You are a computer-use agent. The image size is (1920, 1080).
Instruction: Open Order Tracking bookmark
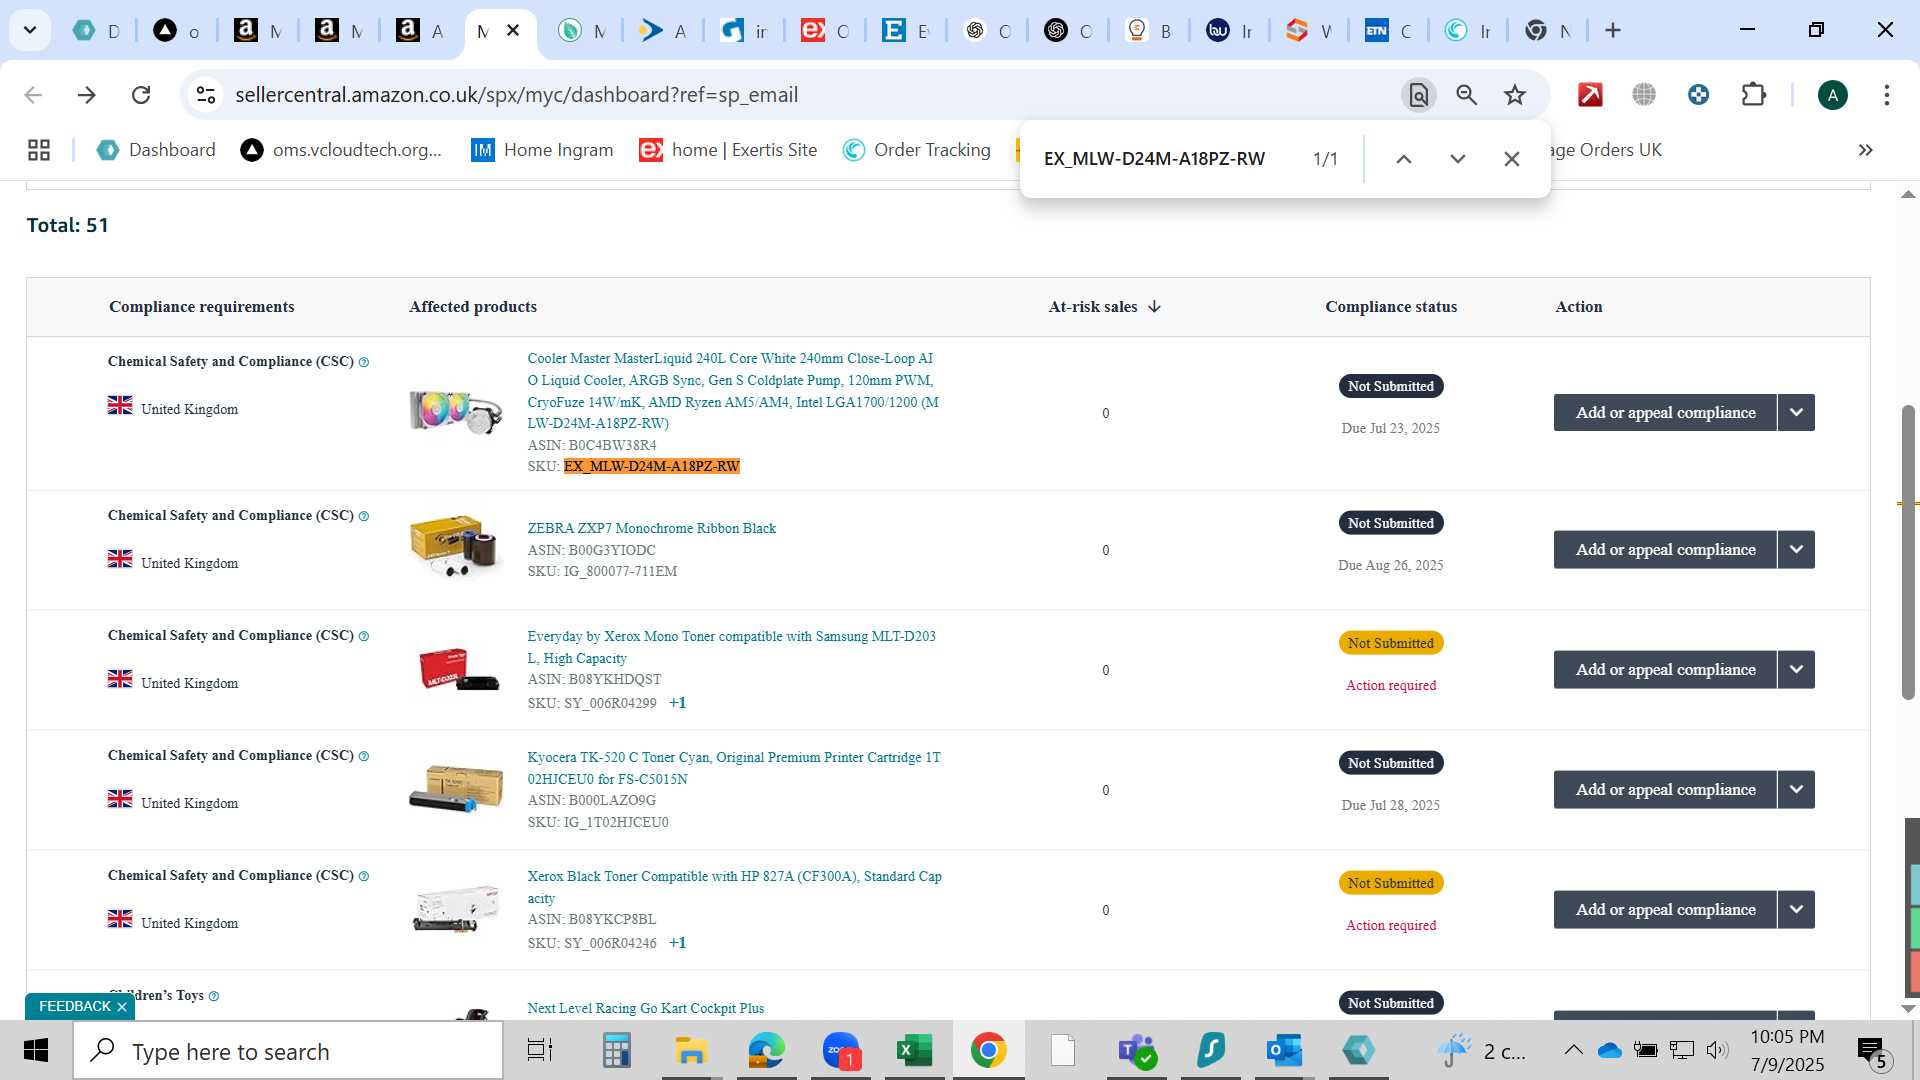tap(916, 150)
